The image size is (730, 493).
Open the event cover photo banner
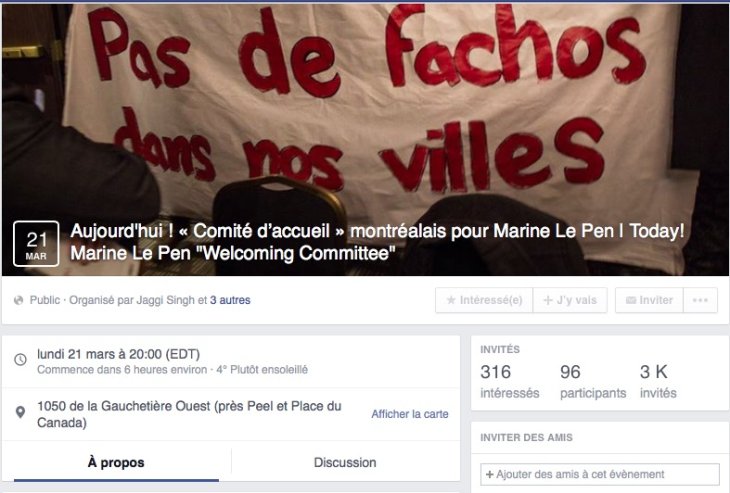click(365, 112)
